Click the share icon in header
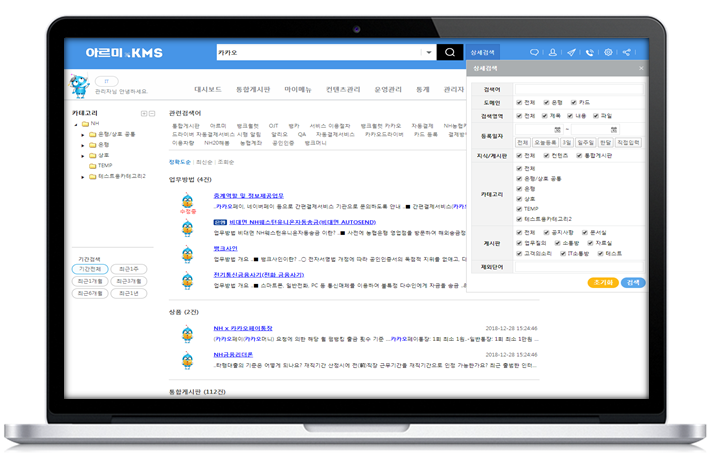The image size is (710, 463). tap(626, 52)
